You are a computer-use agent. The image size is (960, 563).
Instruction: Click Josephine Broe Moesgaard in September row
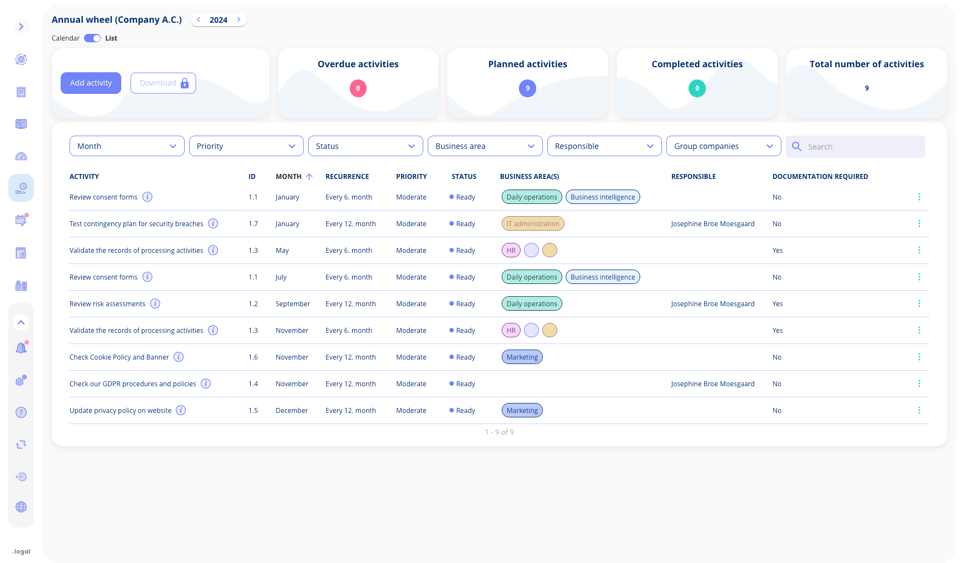(x=713, y=304)
